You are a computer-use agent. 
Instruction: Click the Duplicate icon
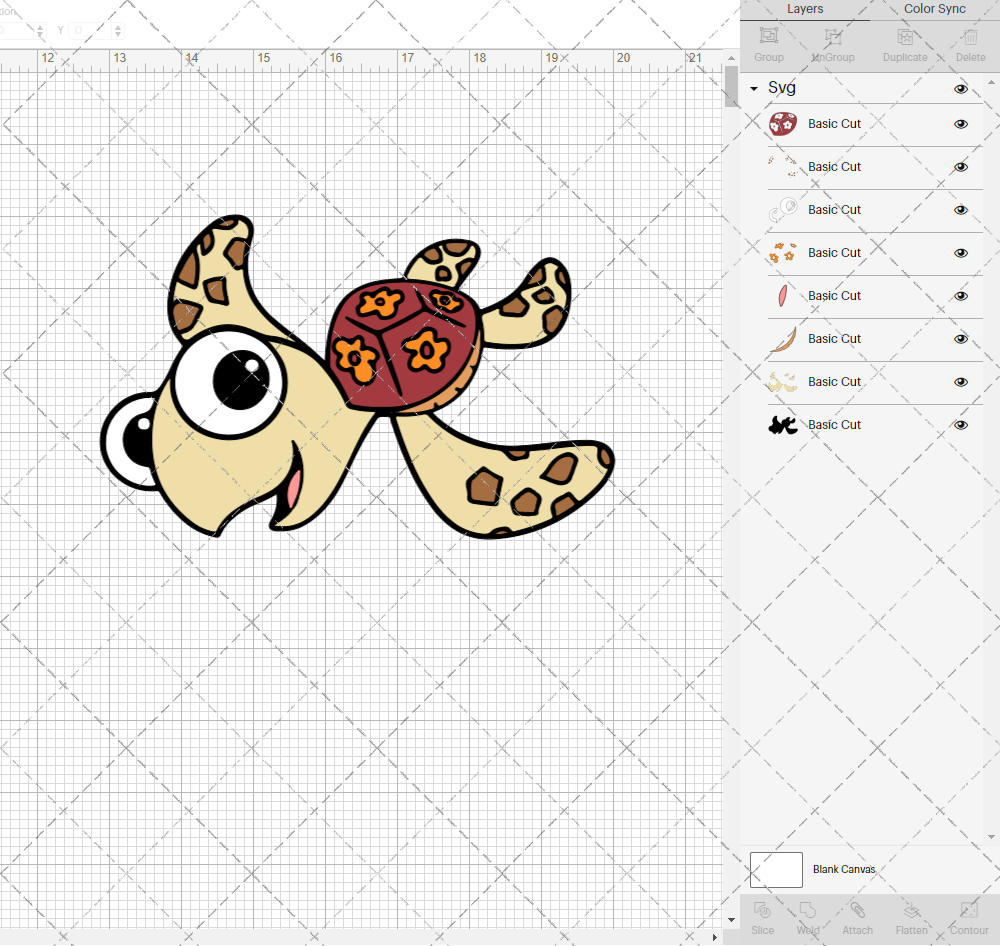tap(904, 36)
